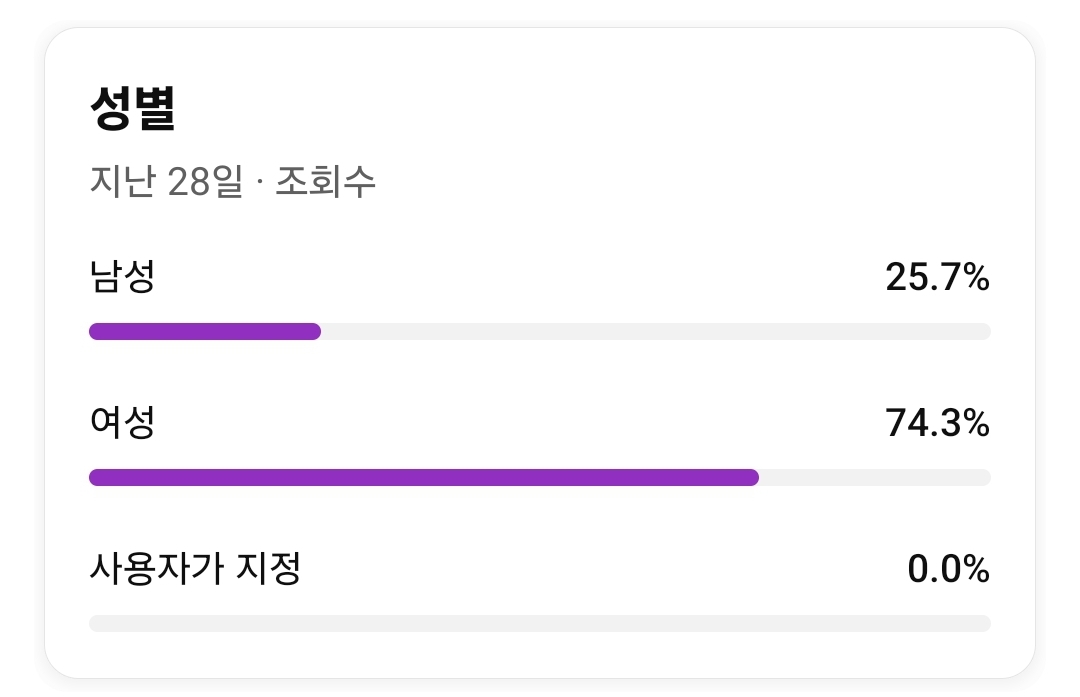Screen dimensions: 1080x697
Task: Click the left start of 사용자가 지정 bar
Action: coord(96,624)
